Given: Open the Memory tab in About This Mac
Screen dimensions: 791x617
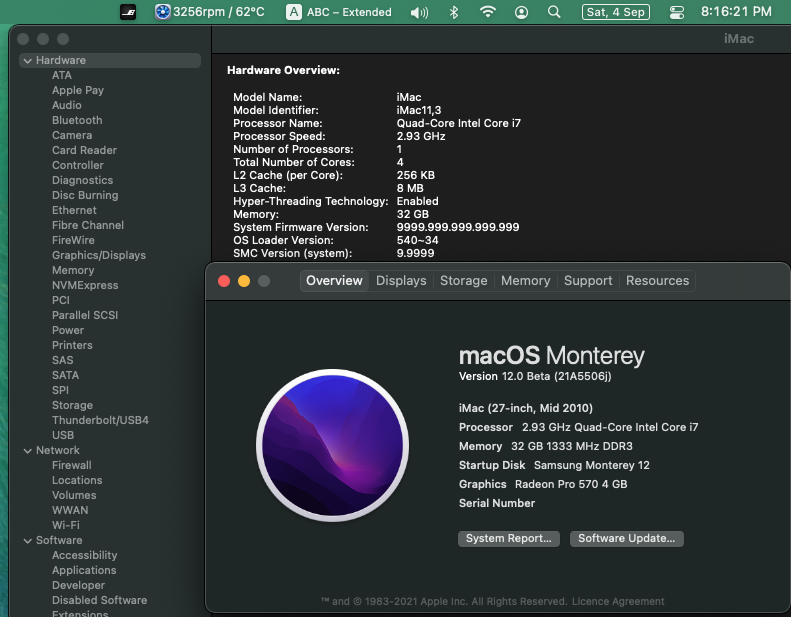Looking at the screenshot, I should [x=525, y=281].
